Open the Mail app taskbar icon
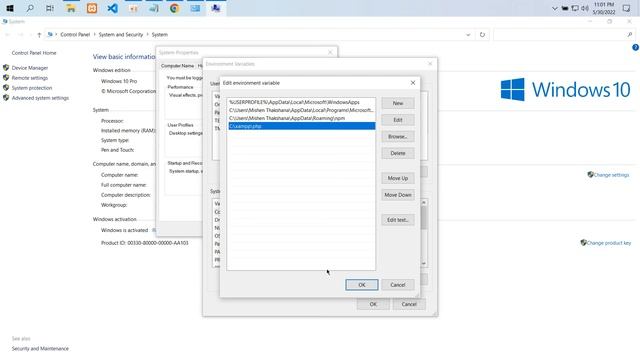 point(195,8)
